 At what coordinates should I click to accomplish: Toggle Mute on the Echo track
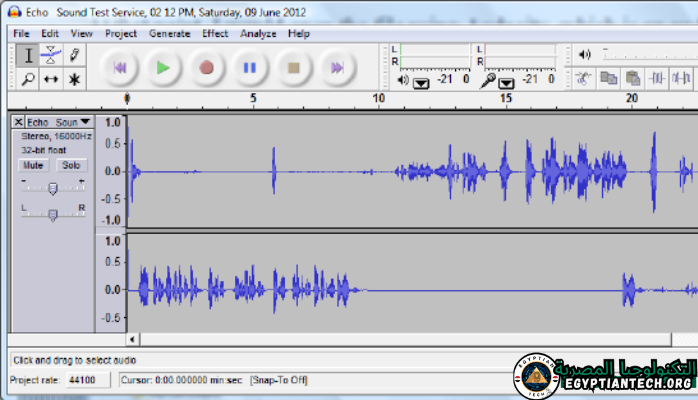coord(33,165)
